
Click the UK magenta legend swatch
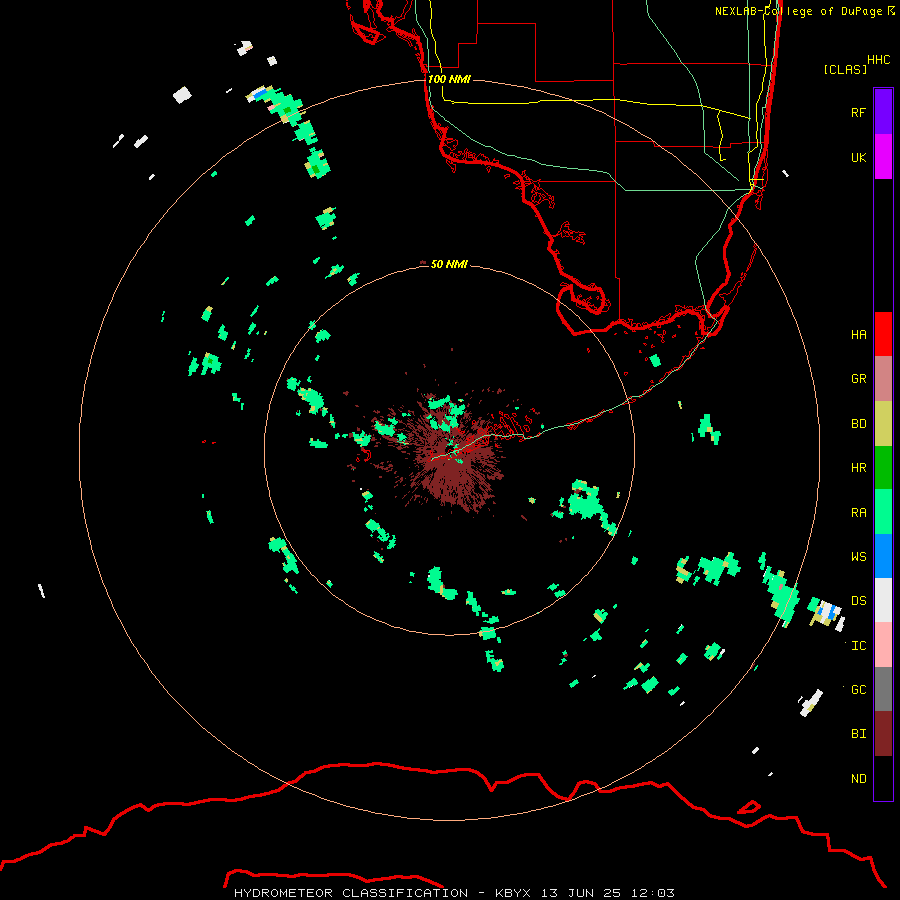pyautogui.click(x=883, y=157)
